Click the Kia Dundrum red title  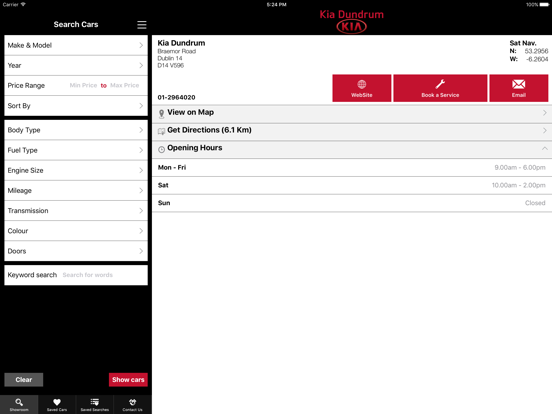[351, 14]
